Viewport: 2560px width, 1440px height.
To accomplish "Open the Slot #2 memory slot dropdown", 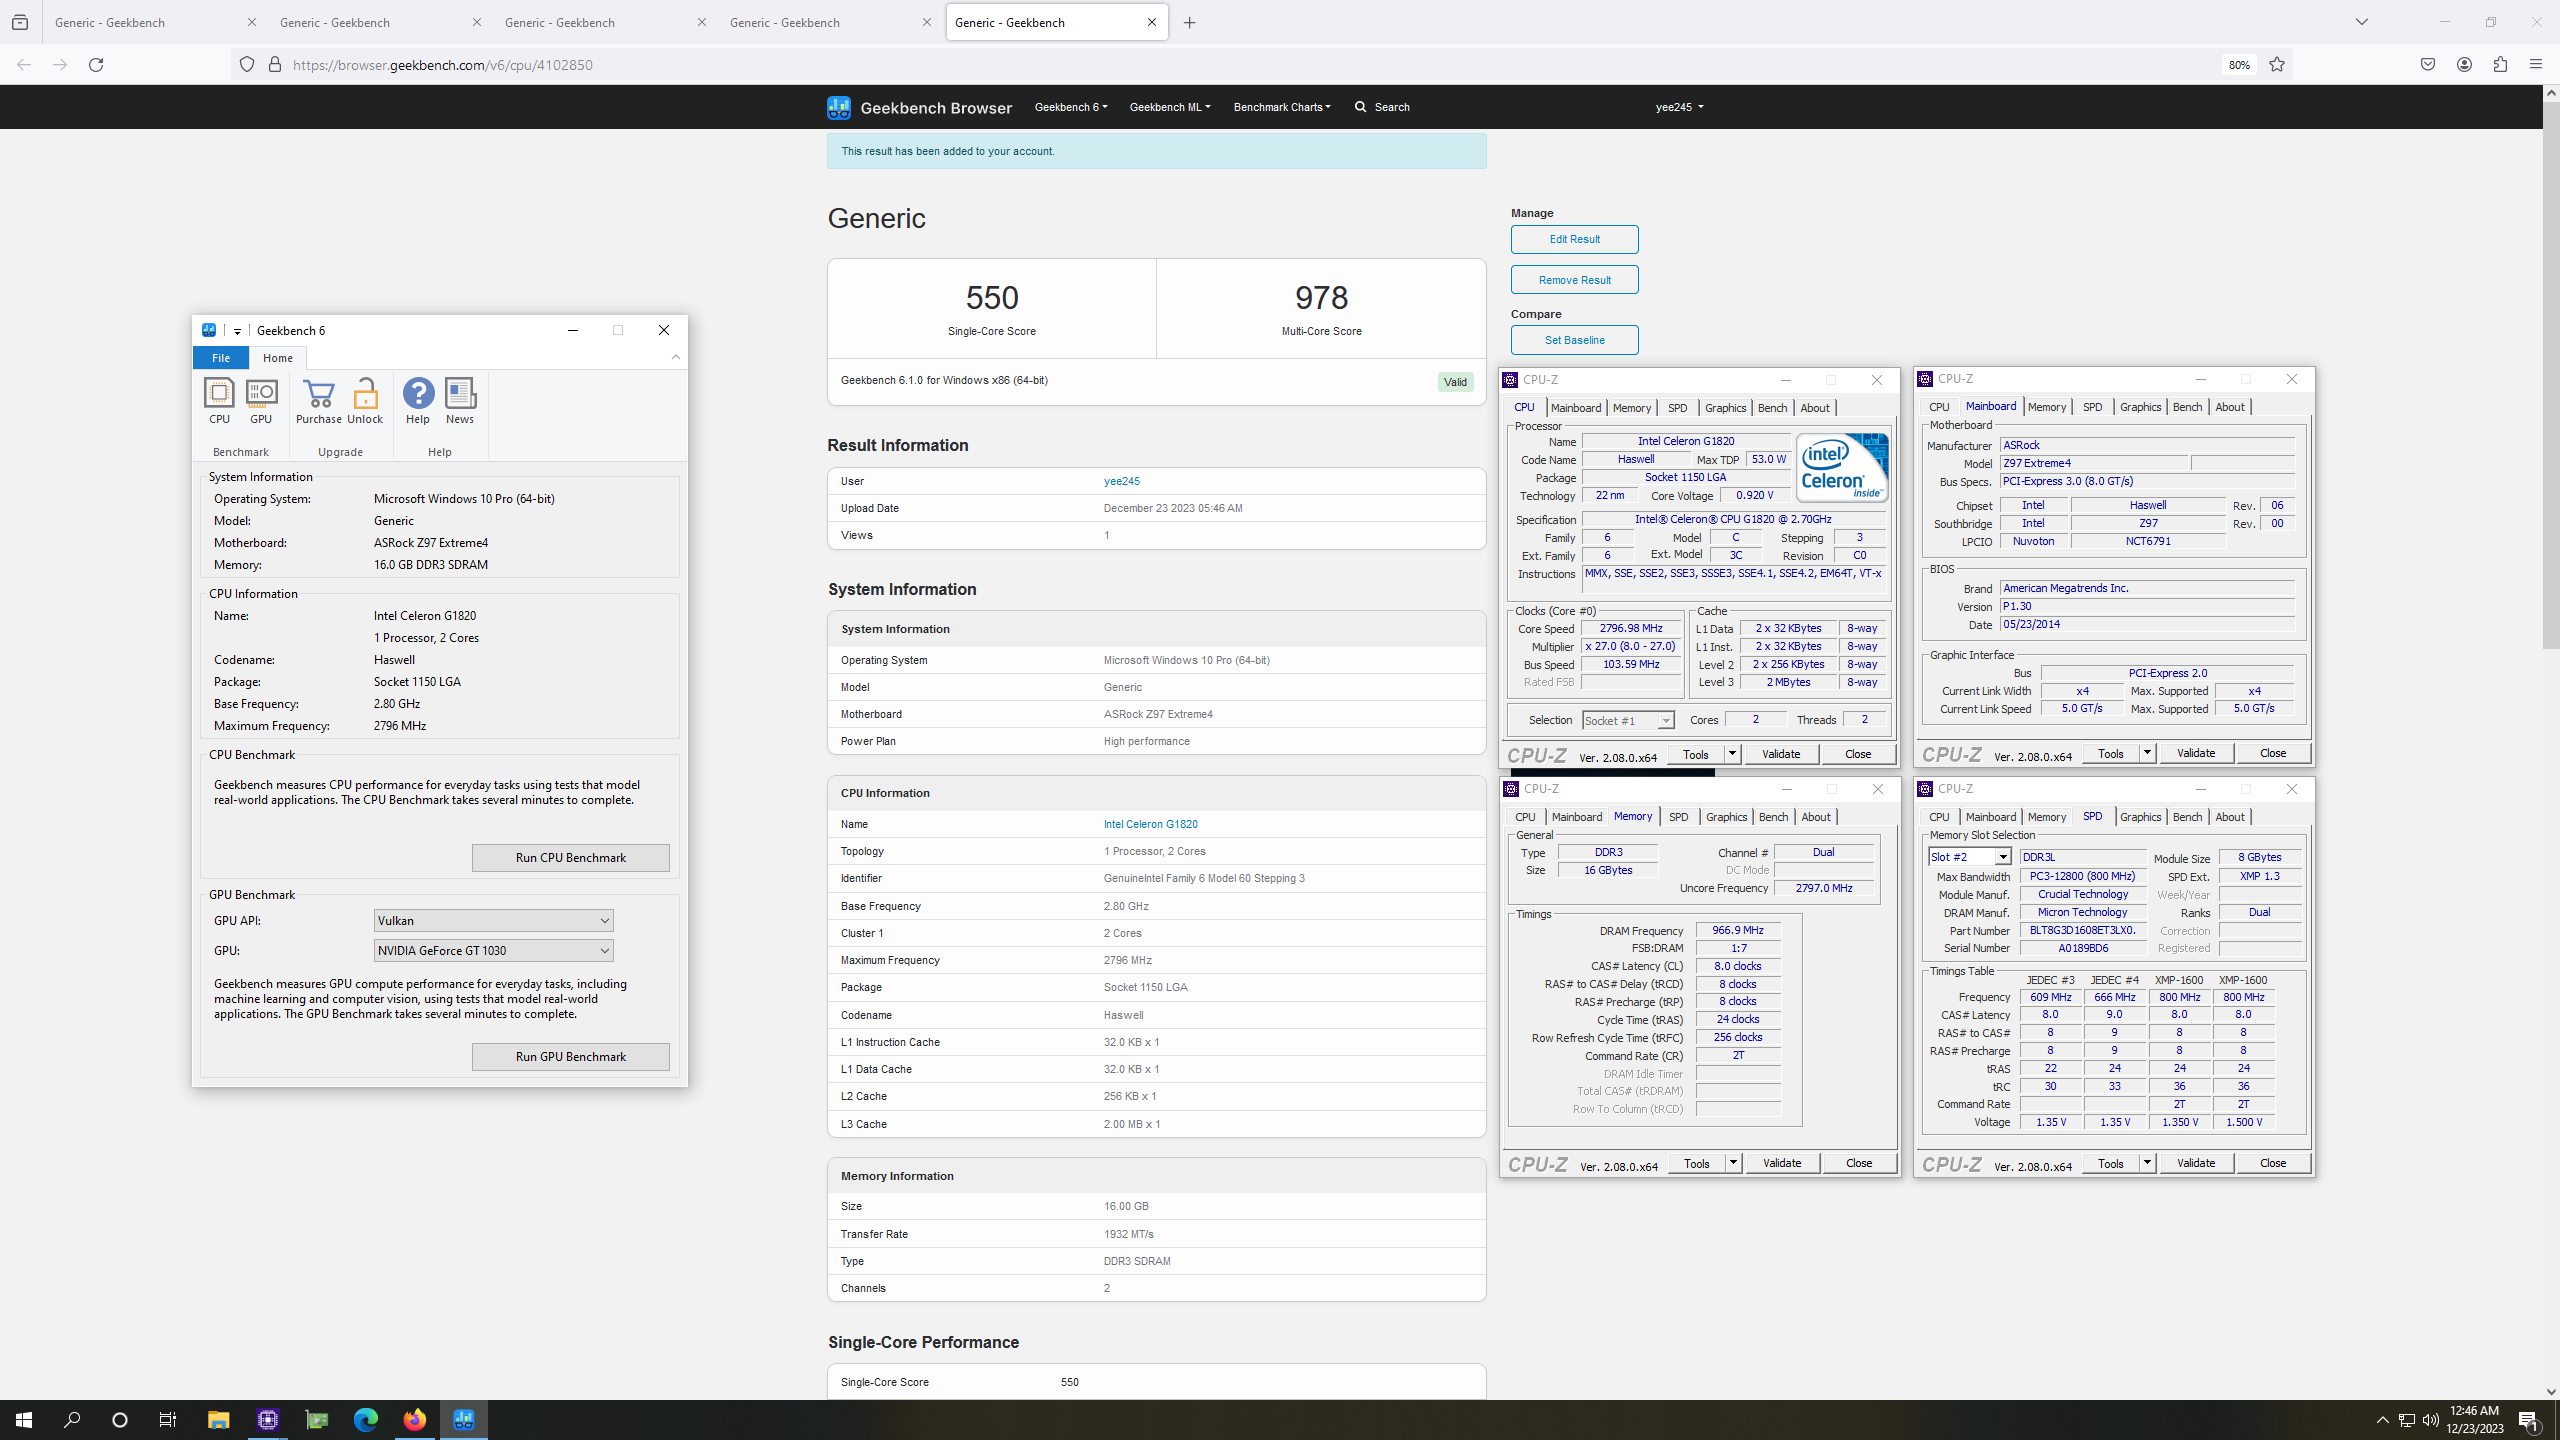I will [x=1969, y=857].
